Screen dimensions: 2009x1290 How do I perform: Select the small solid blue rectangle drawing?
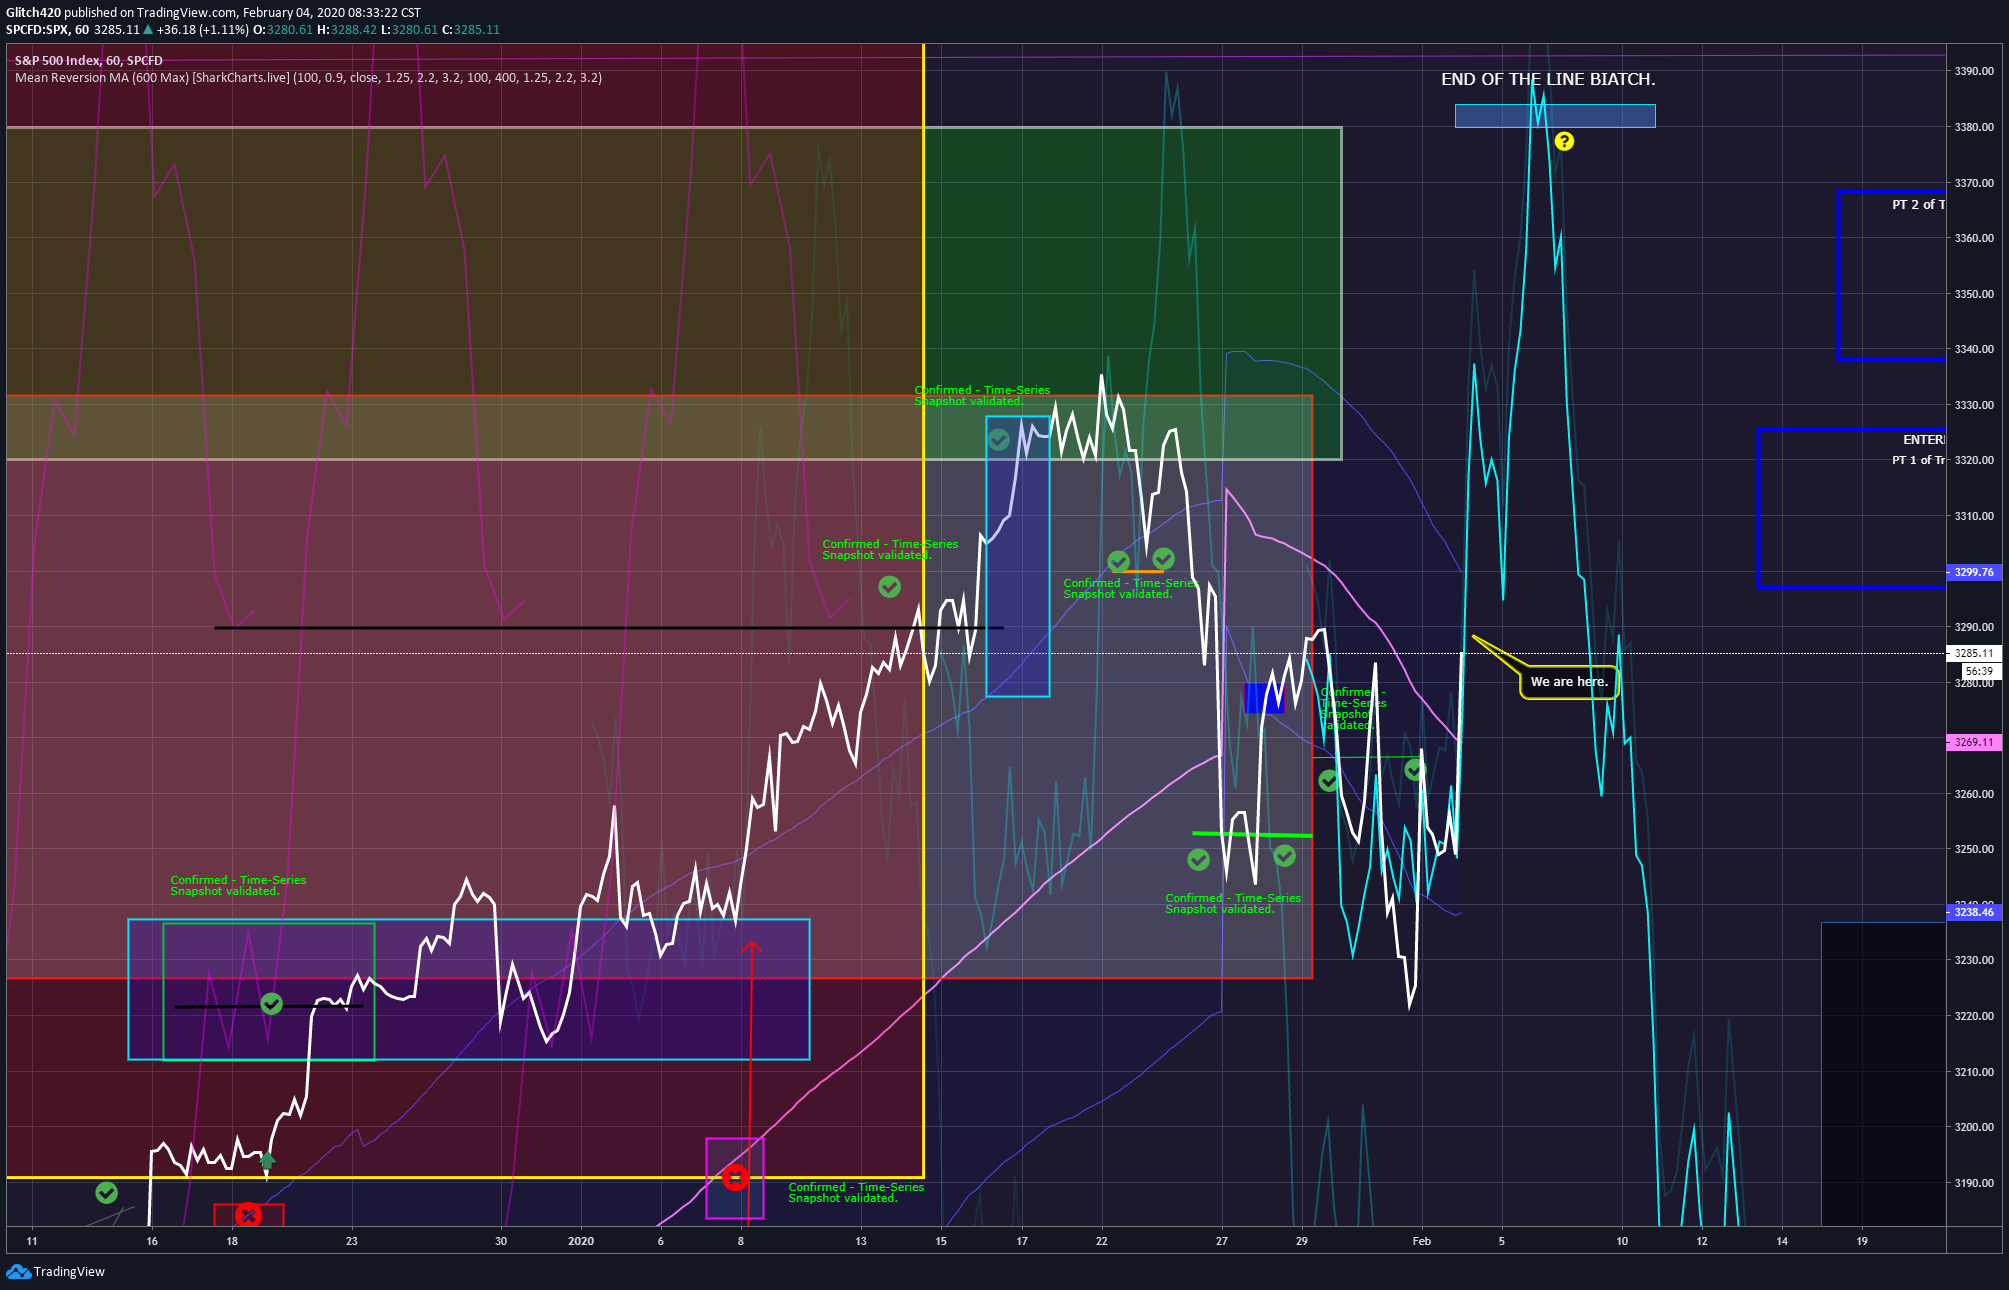1263,698
